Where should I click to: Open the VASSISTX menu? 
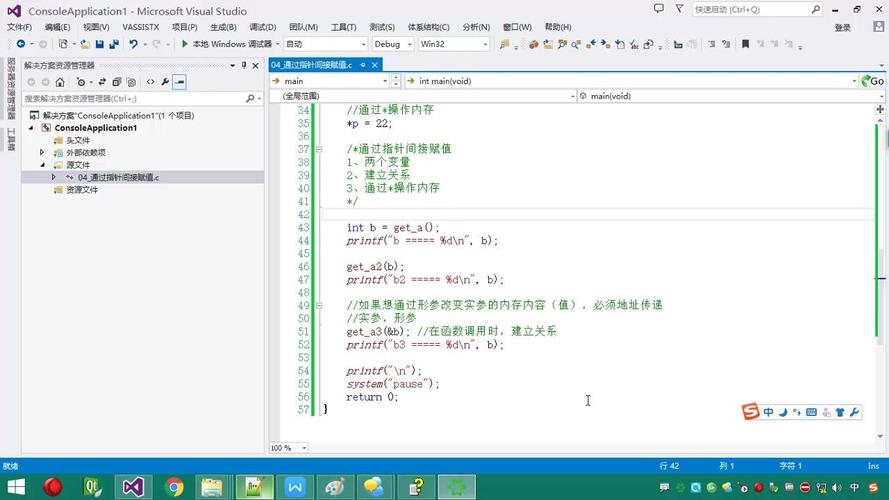click(141, 27)
